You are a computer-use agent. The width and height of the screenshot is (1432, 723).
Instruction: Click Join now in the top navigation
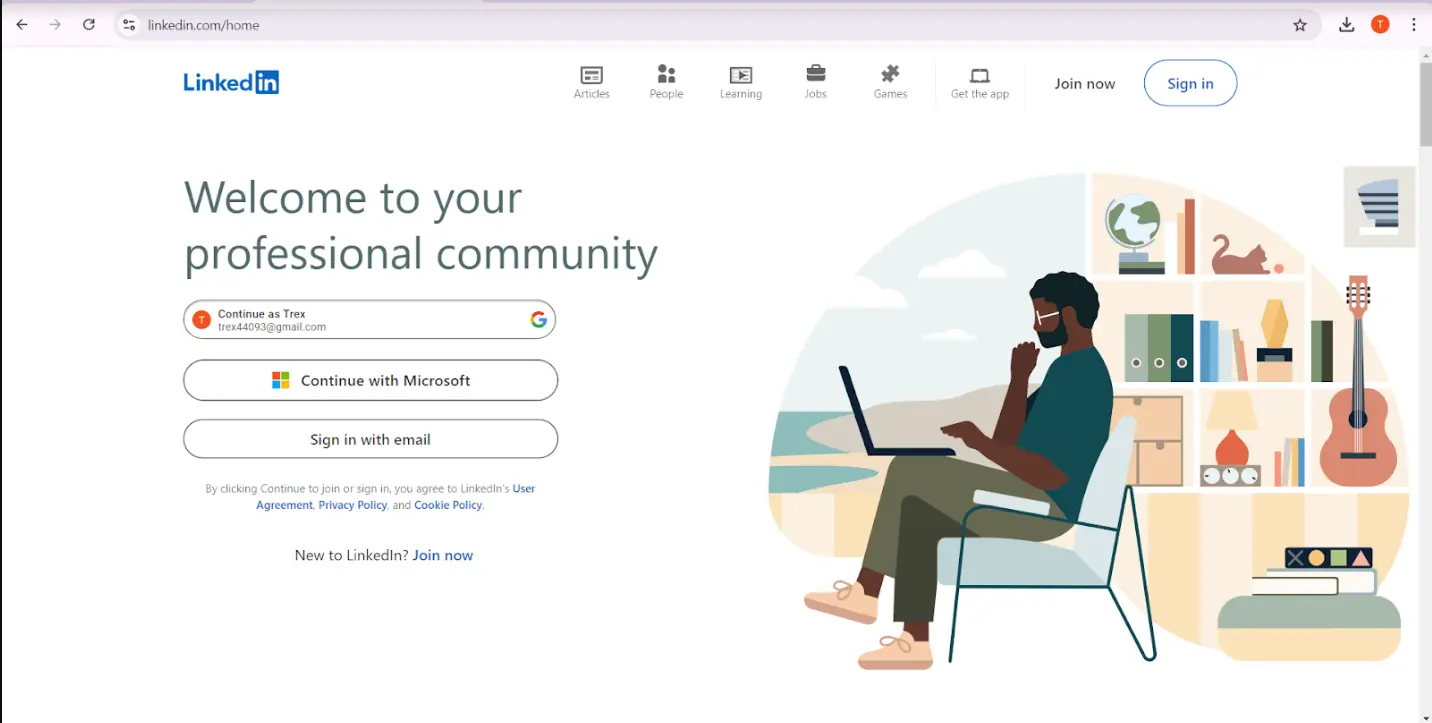click(1084, 83)
